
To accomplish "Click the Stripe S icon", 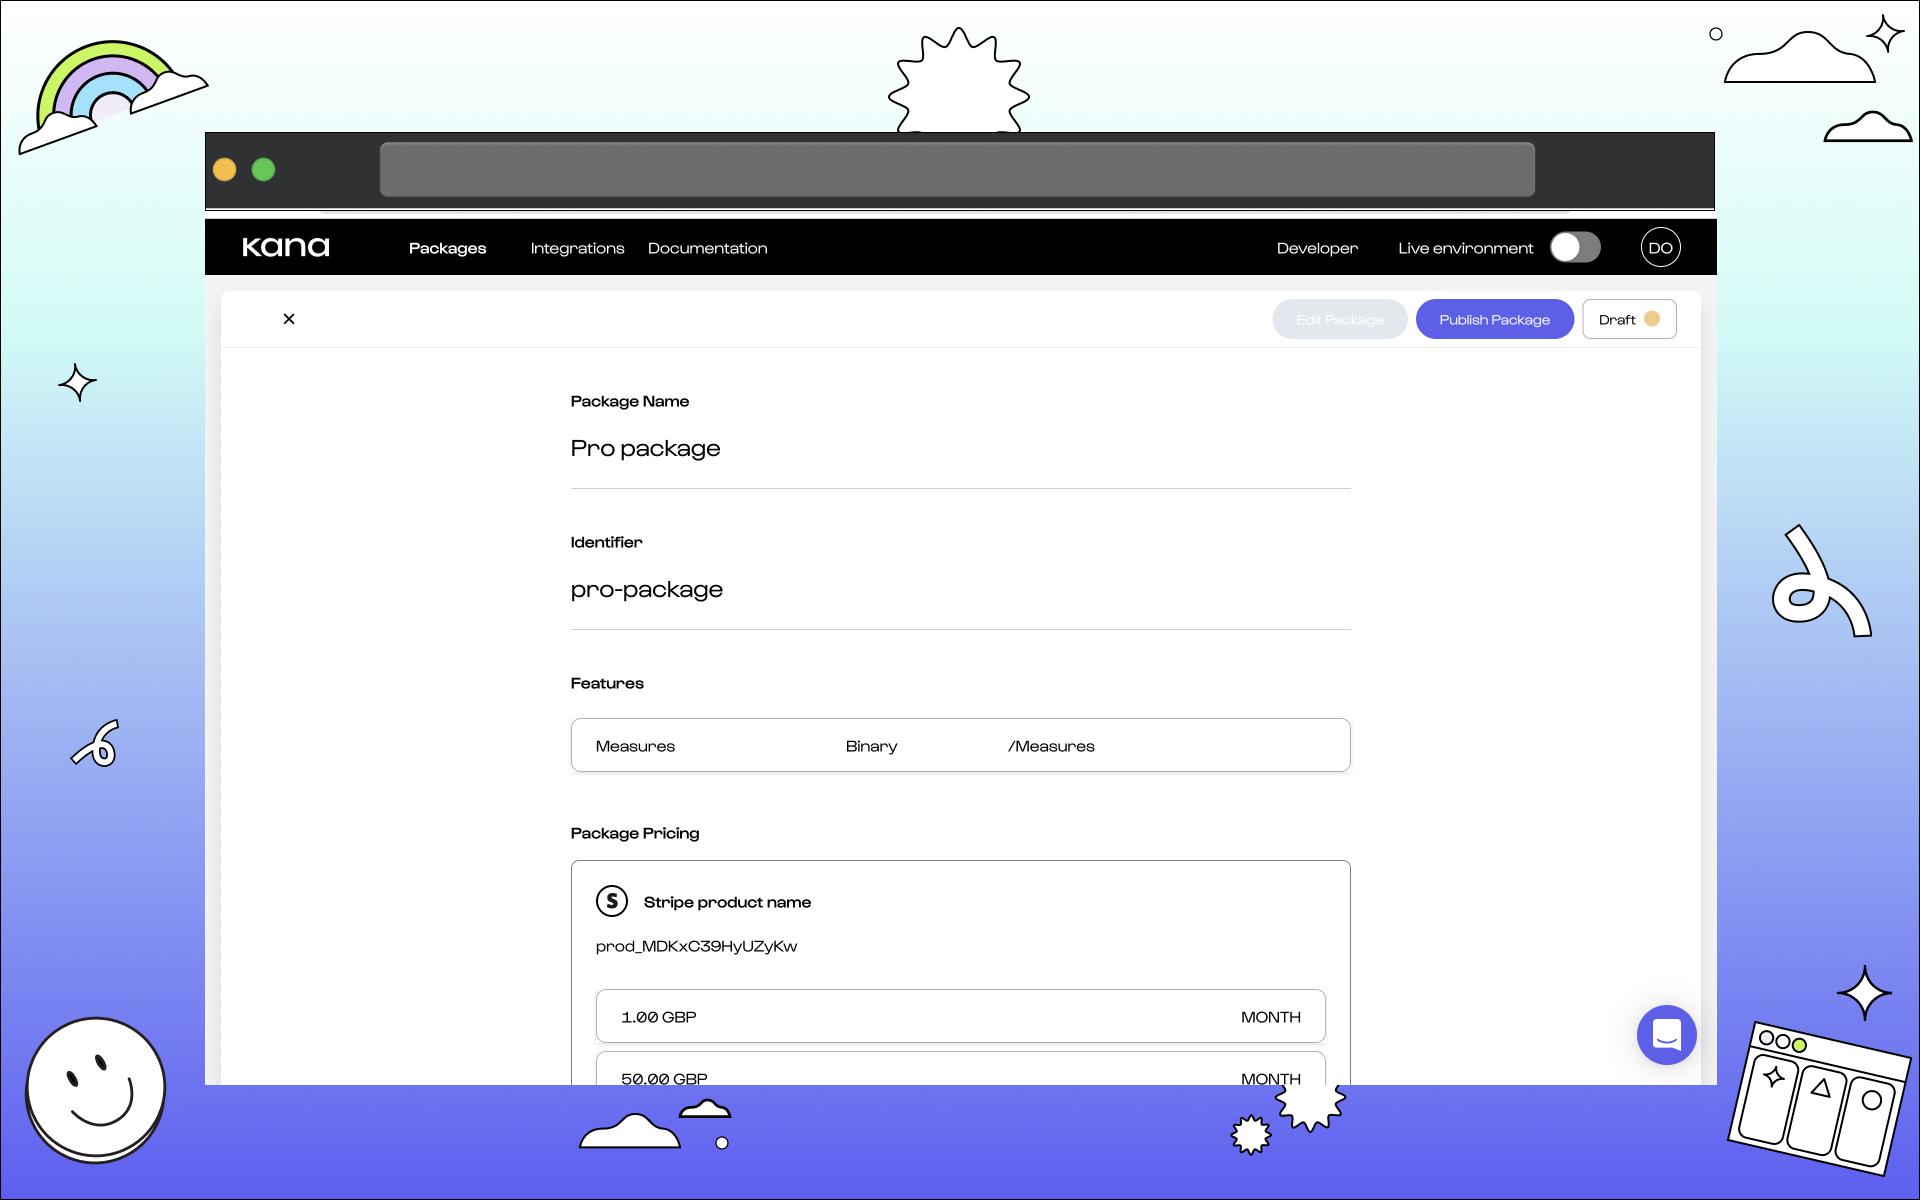I will point(612,901).
